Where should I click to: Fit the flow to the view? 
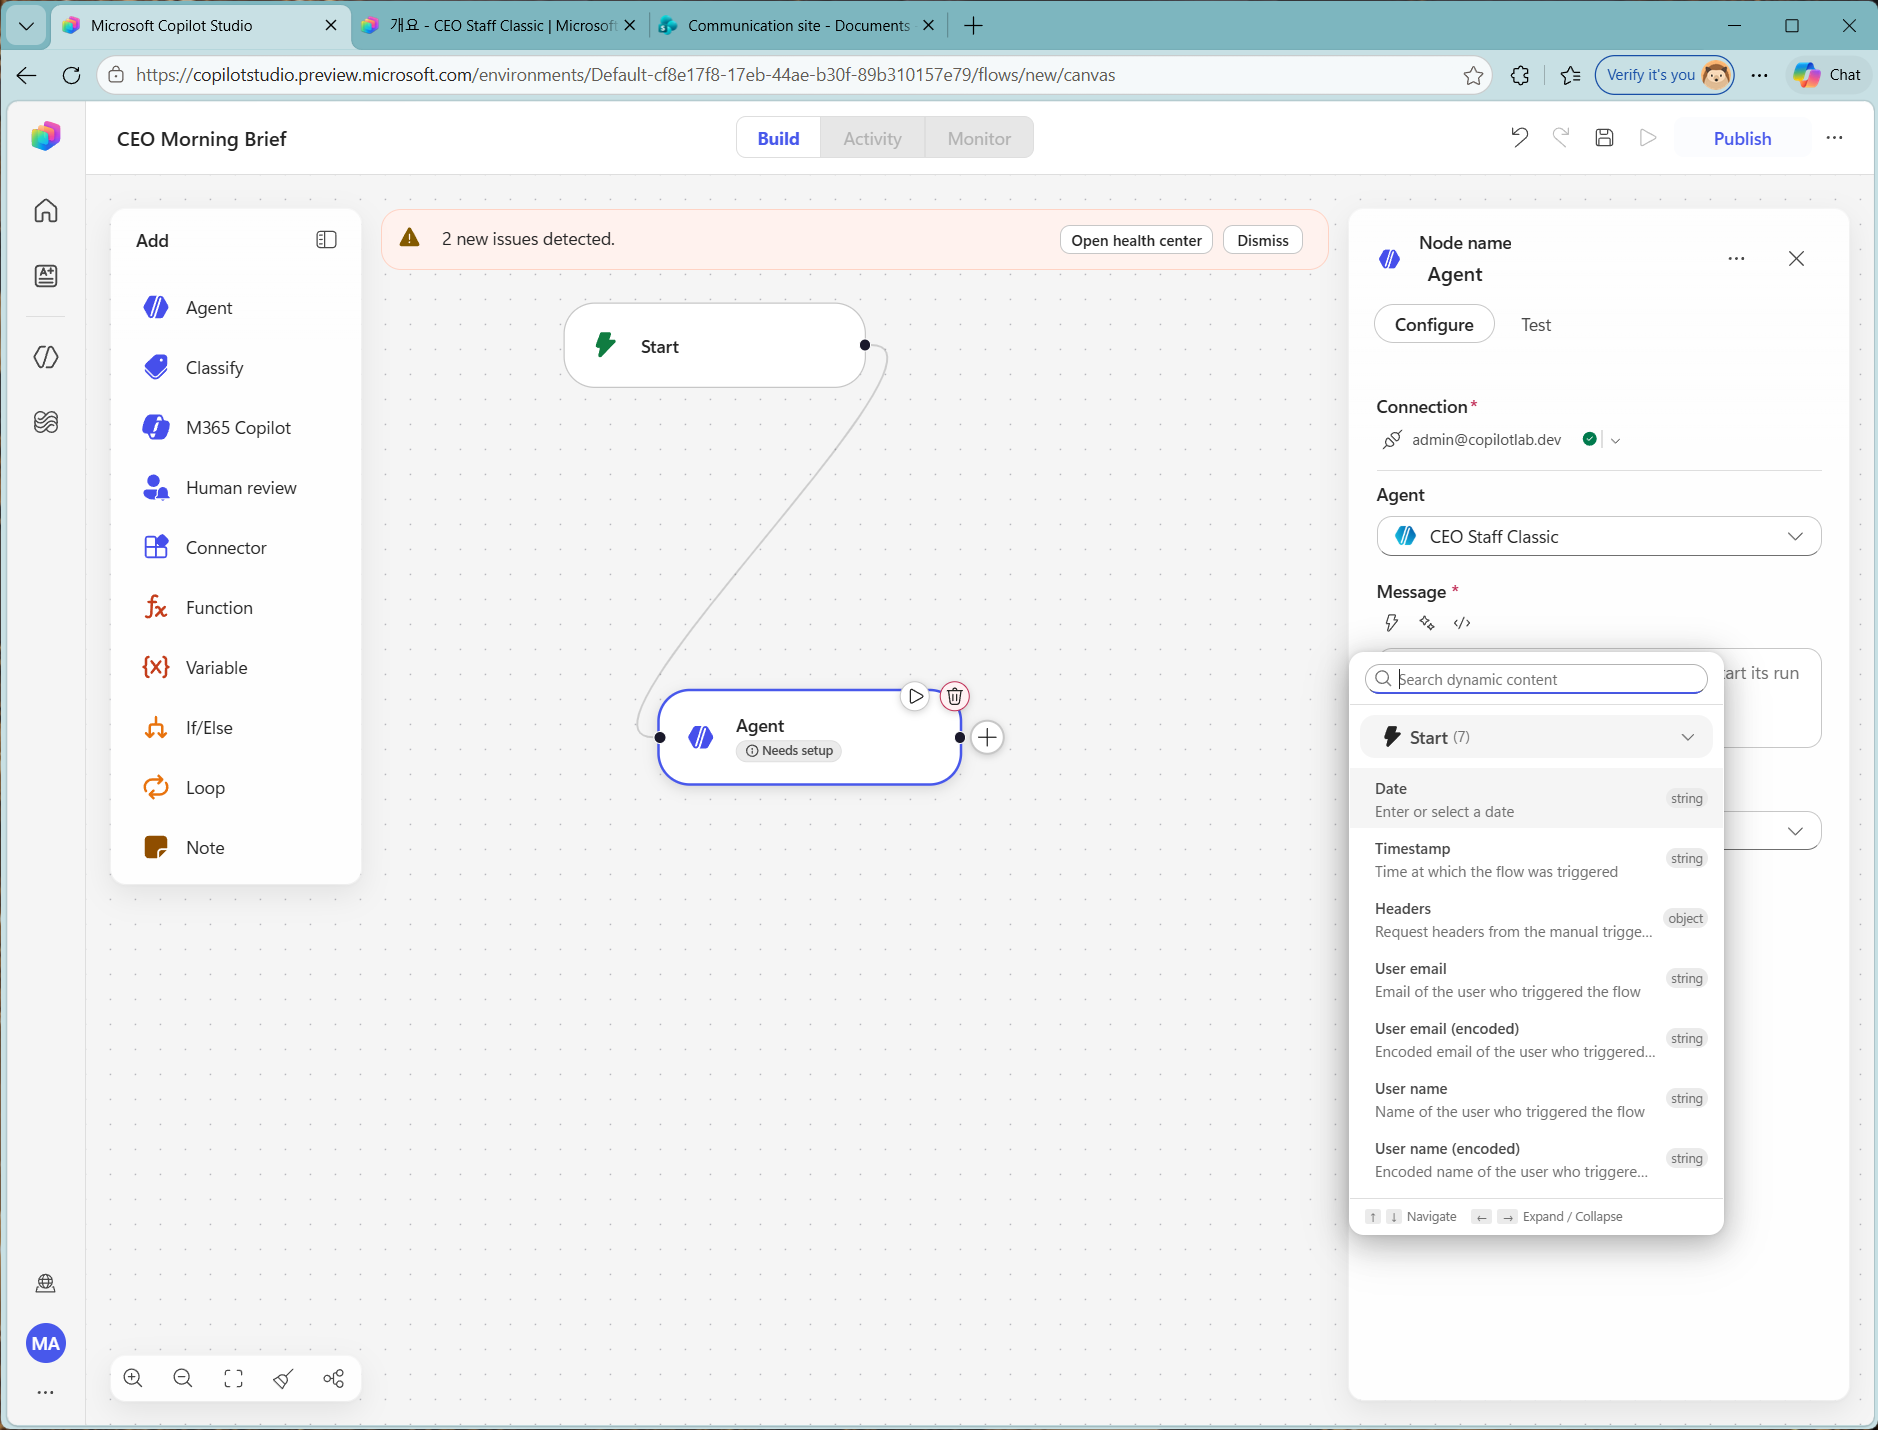(233, 1379)
